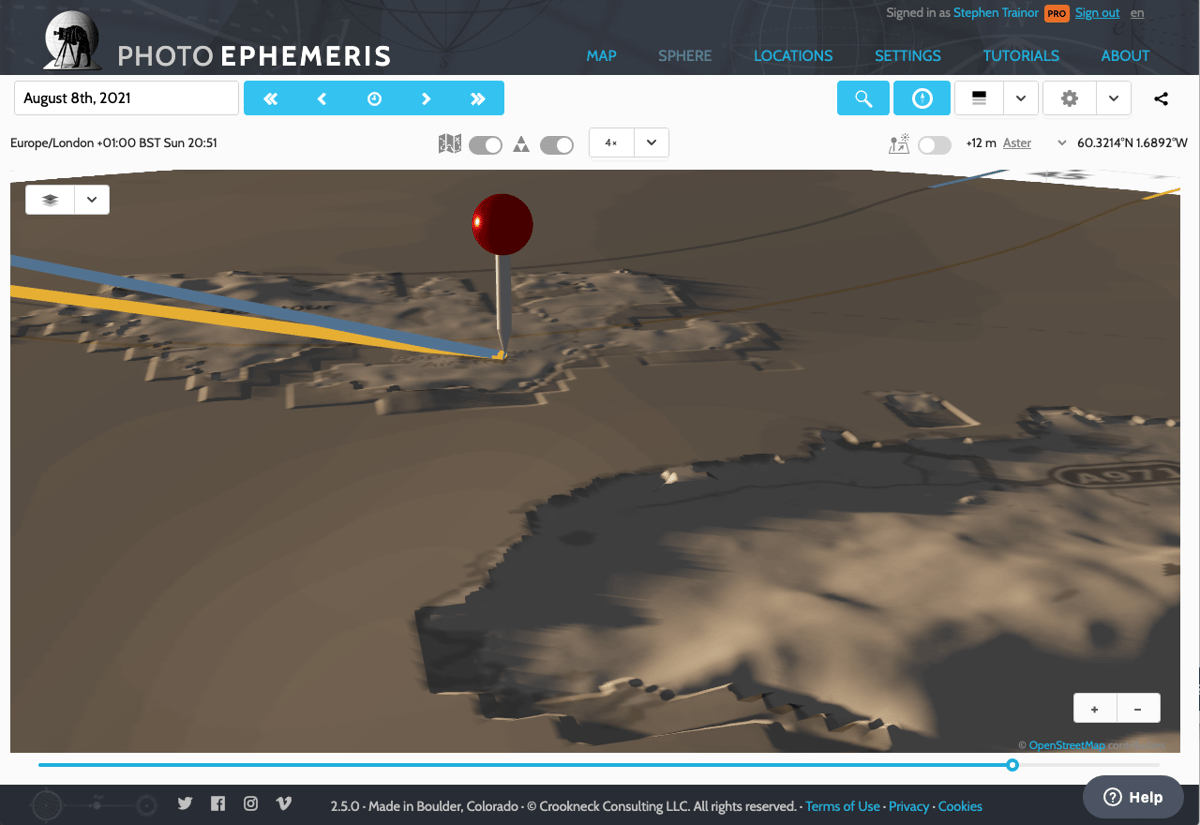Toggle the map overlay switch

pyautogui.click(x=485, y=144)
